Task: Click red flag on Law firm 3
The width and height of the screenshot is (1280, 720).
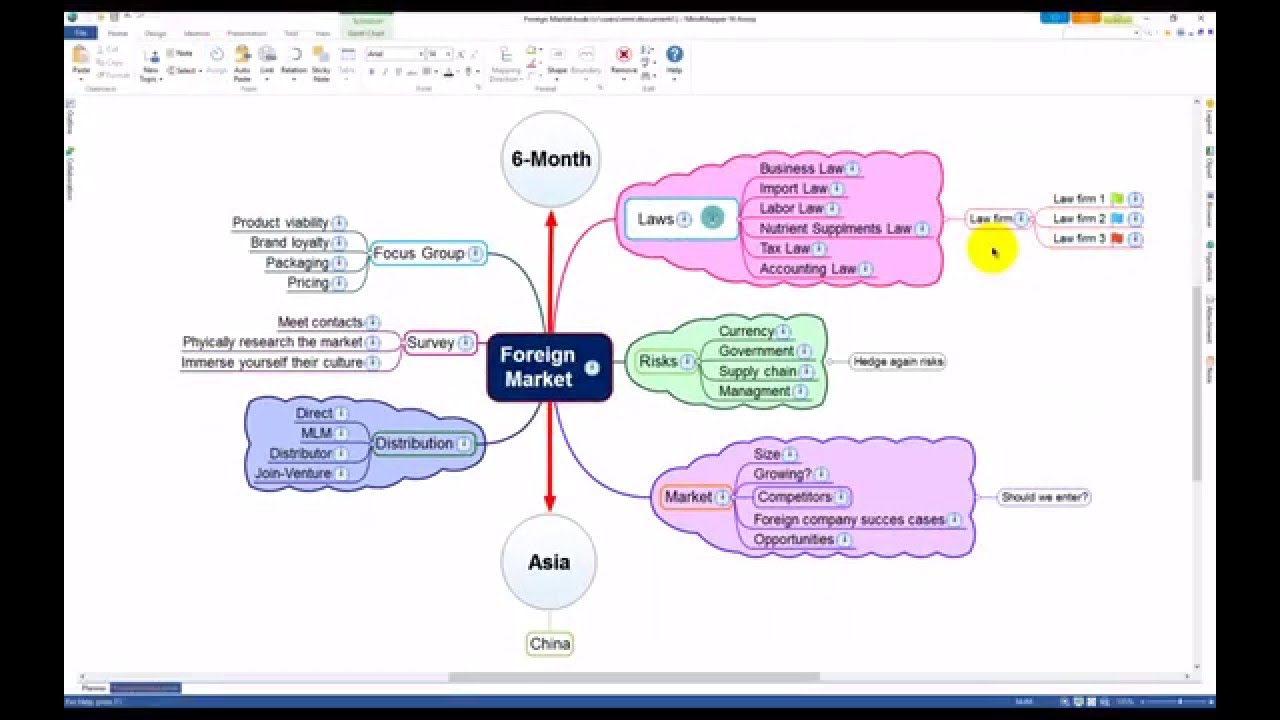Action: point(1117,239)
